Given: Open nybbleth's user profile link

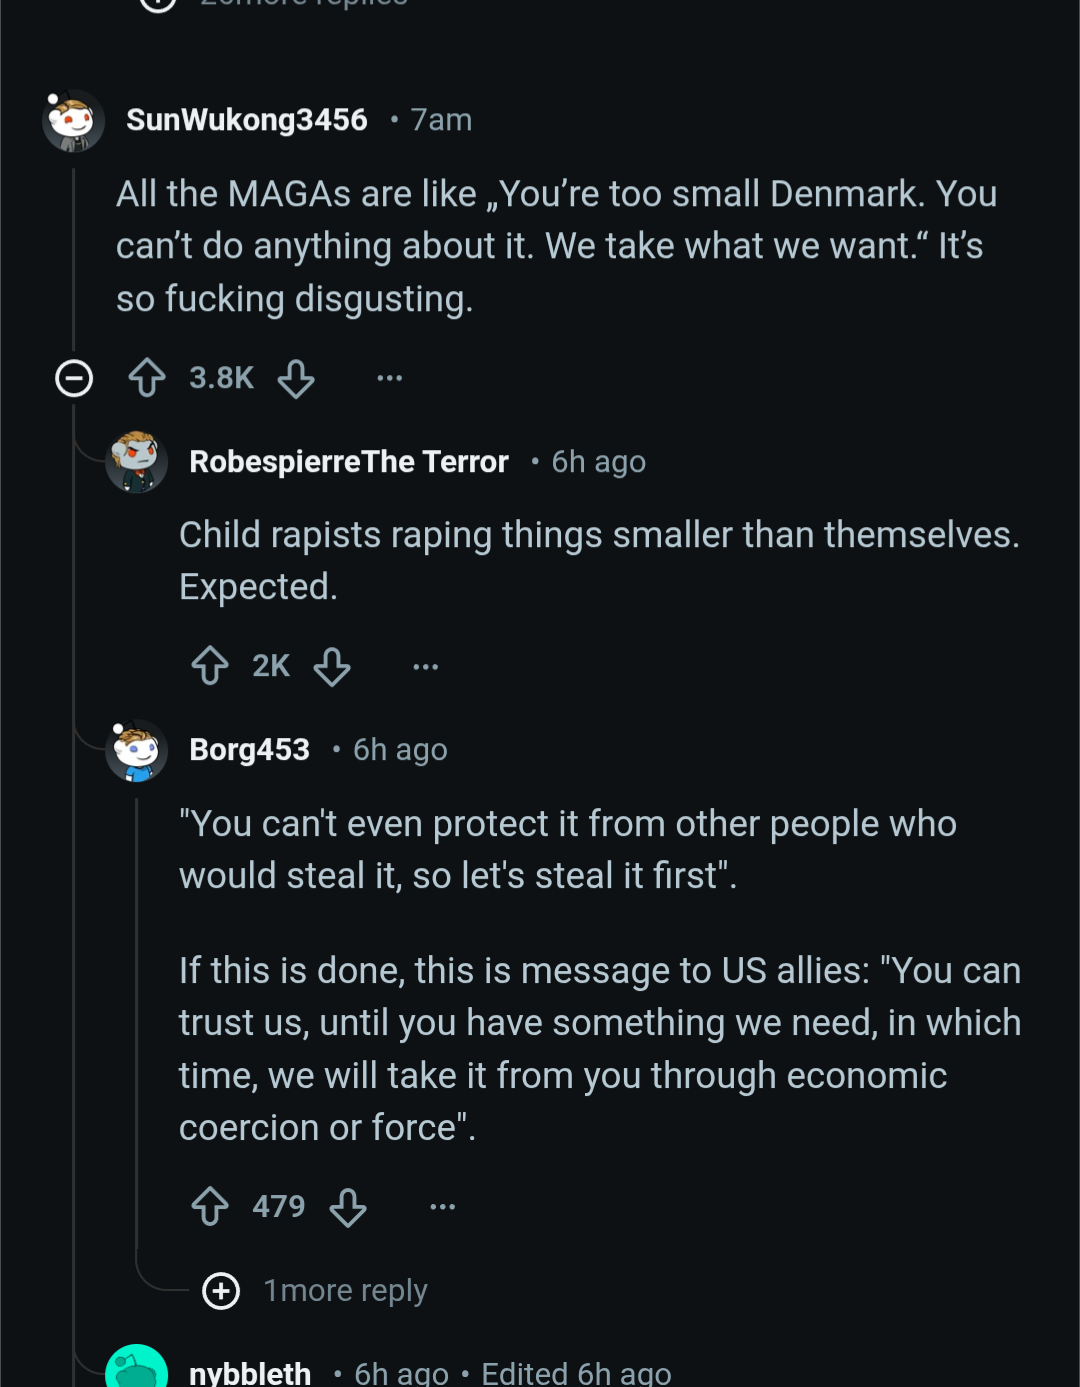Looking at the screenshot, I should 250,1373.
